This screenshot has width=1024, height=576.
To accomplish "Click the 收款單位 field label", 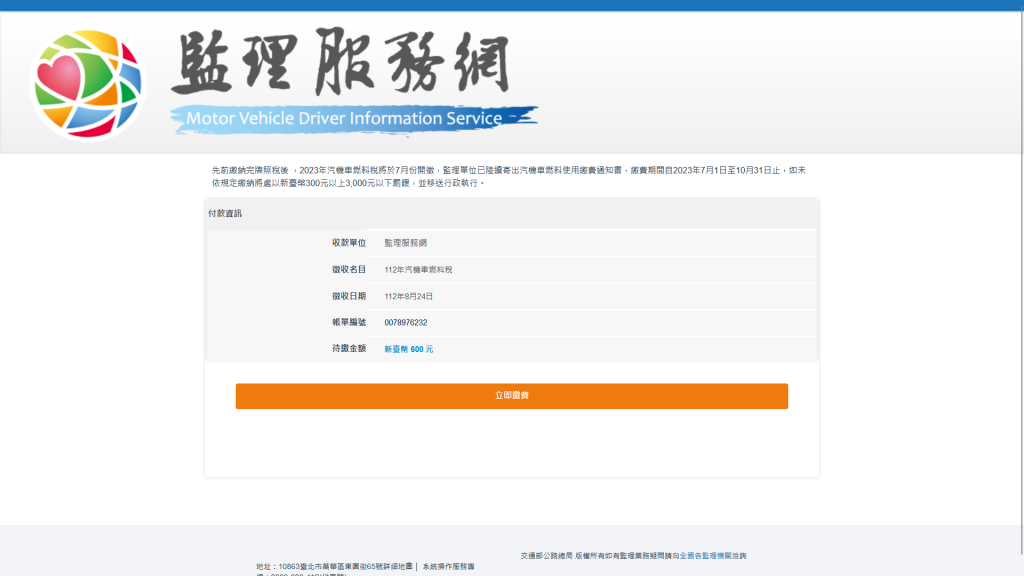I will point(349,243).
